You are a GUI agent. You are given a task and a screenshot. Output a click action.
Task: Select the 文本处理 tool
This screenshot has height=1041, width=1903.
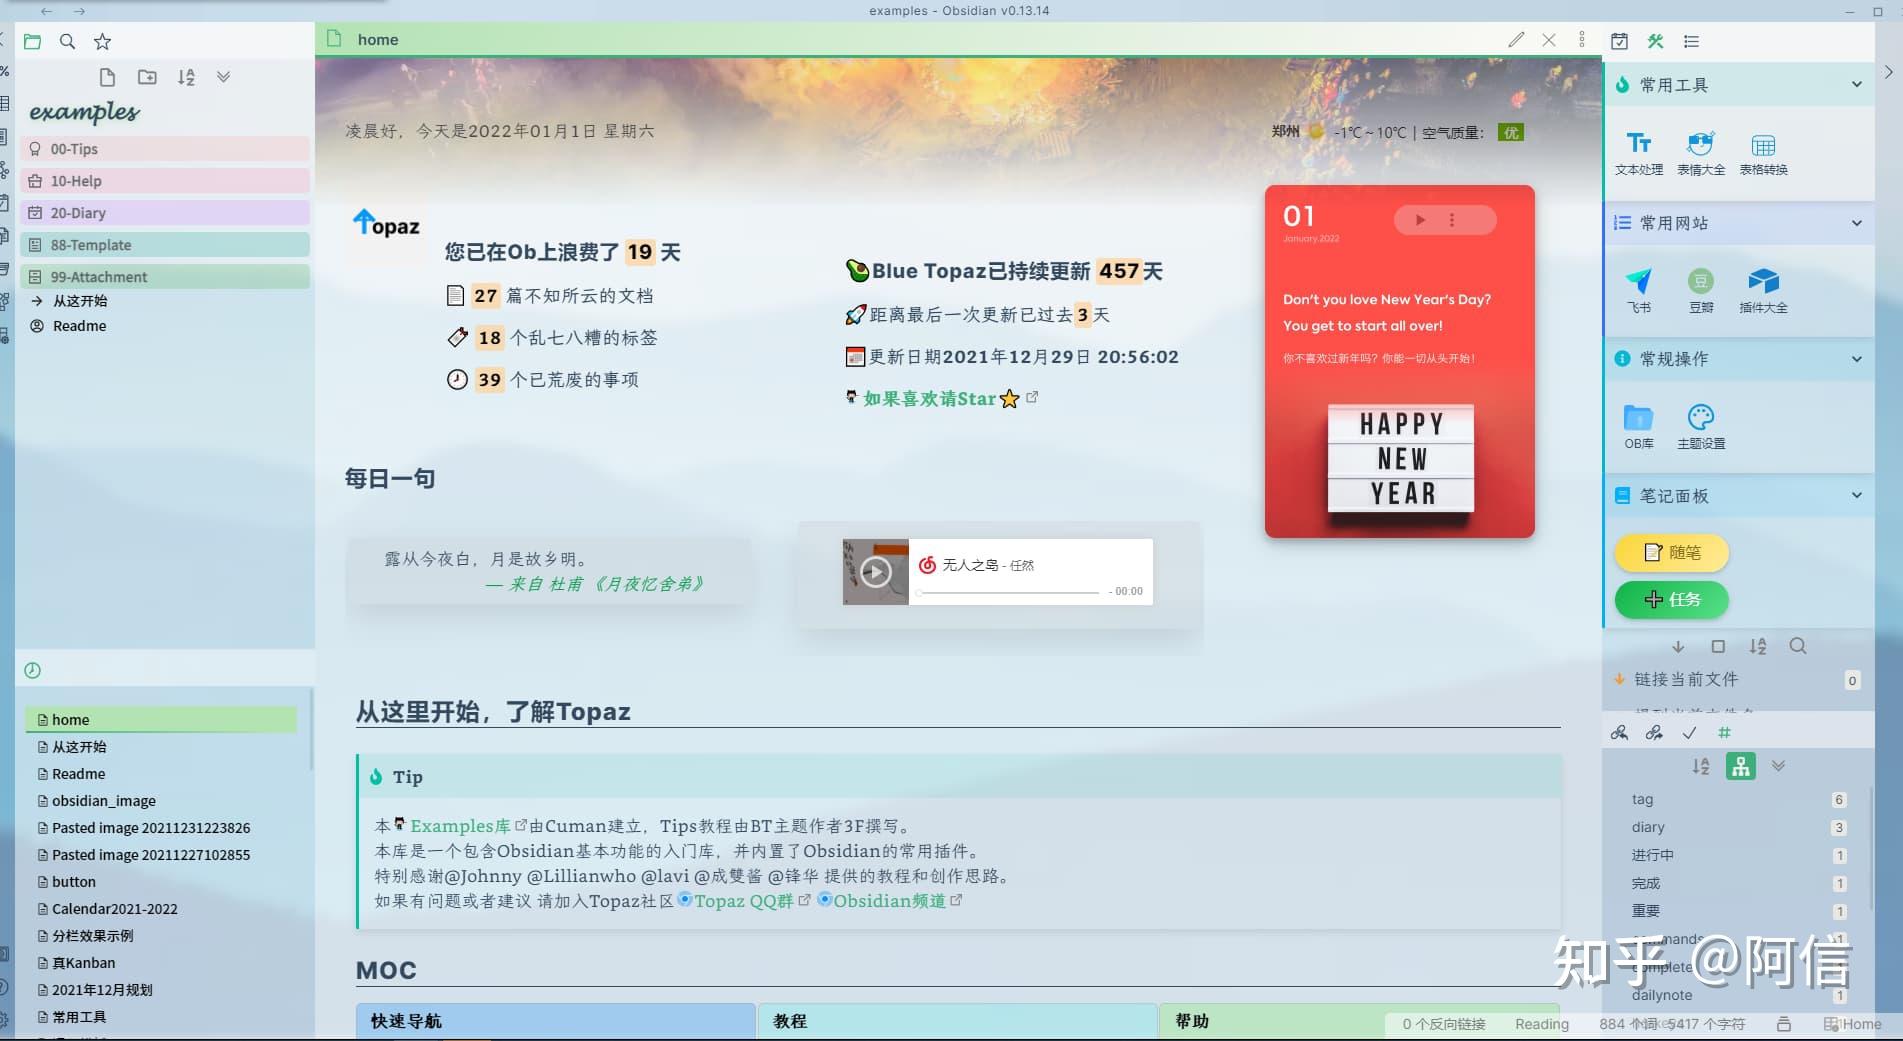click(x=1639, y=152)
